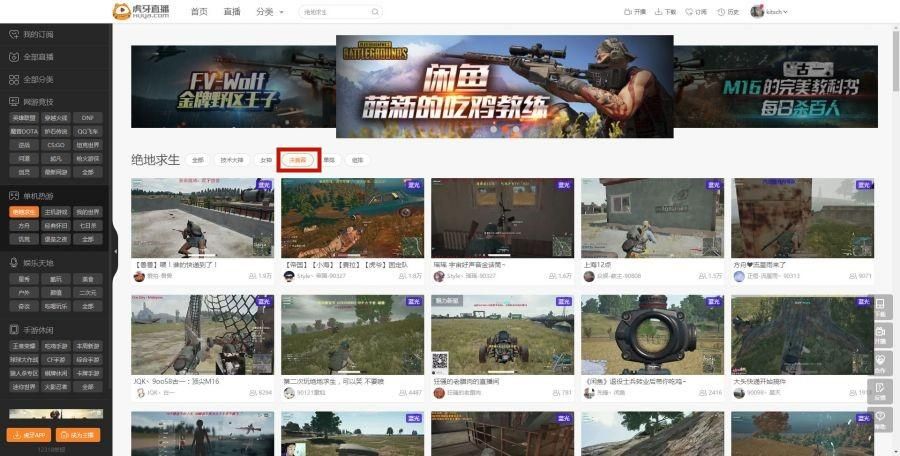
Task: Open the 王者荣耀 mobile game tag
Action: point(24,346)
